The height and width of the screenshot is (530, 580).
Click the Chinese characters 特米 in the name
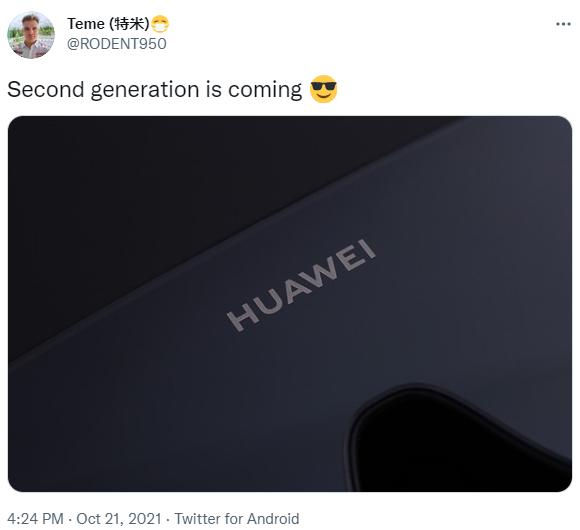tap(129, 24)
